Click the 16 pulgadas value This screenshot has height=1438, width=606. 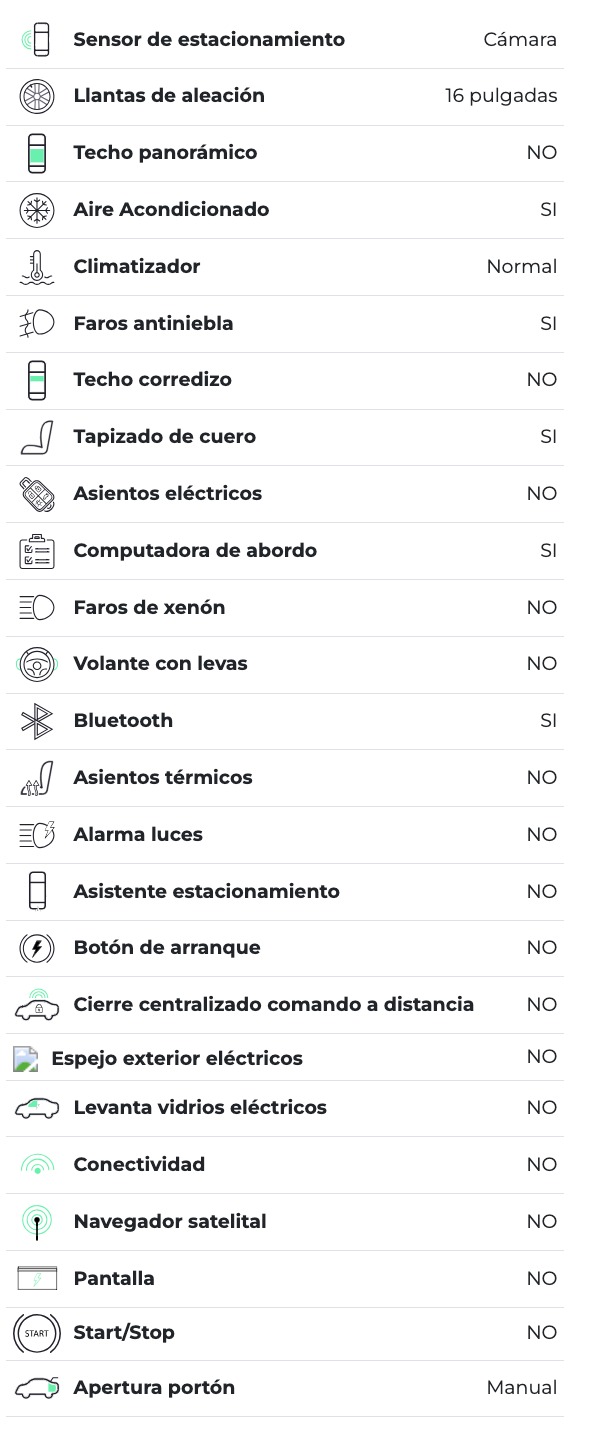(501, 97)
